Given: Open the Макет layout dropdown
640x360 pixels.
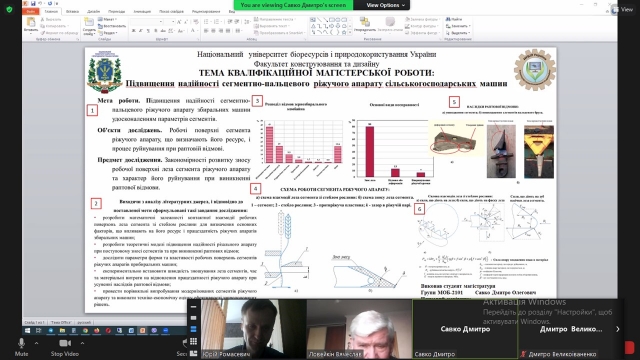Looking at the screenshot, I should (107, 19).
